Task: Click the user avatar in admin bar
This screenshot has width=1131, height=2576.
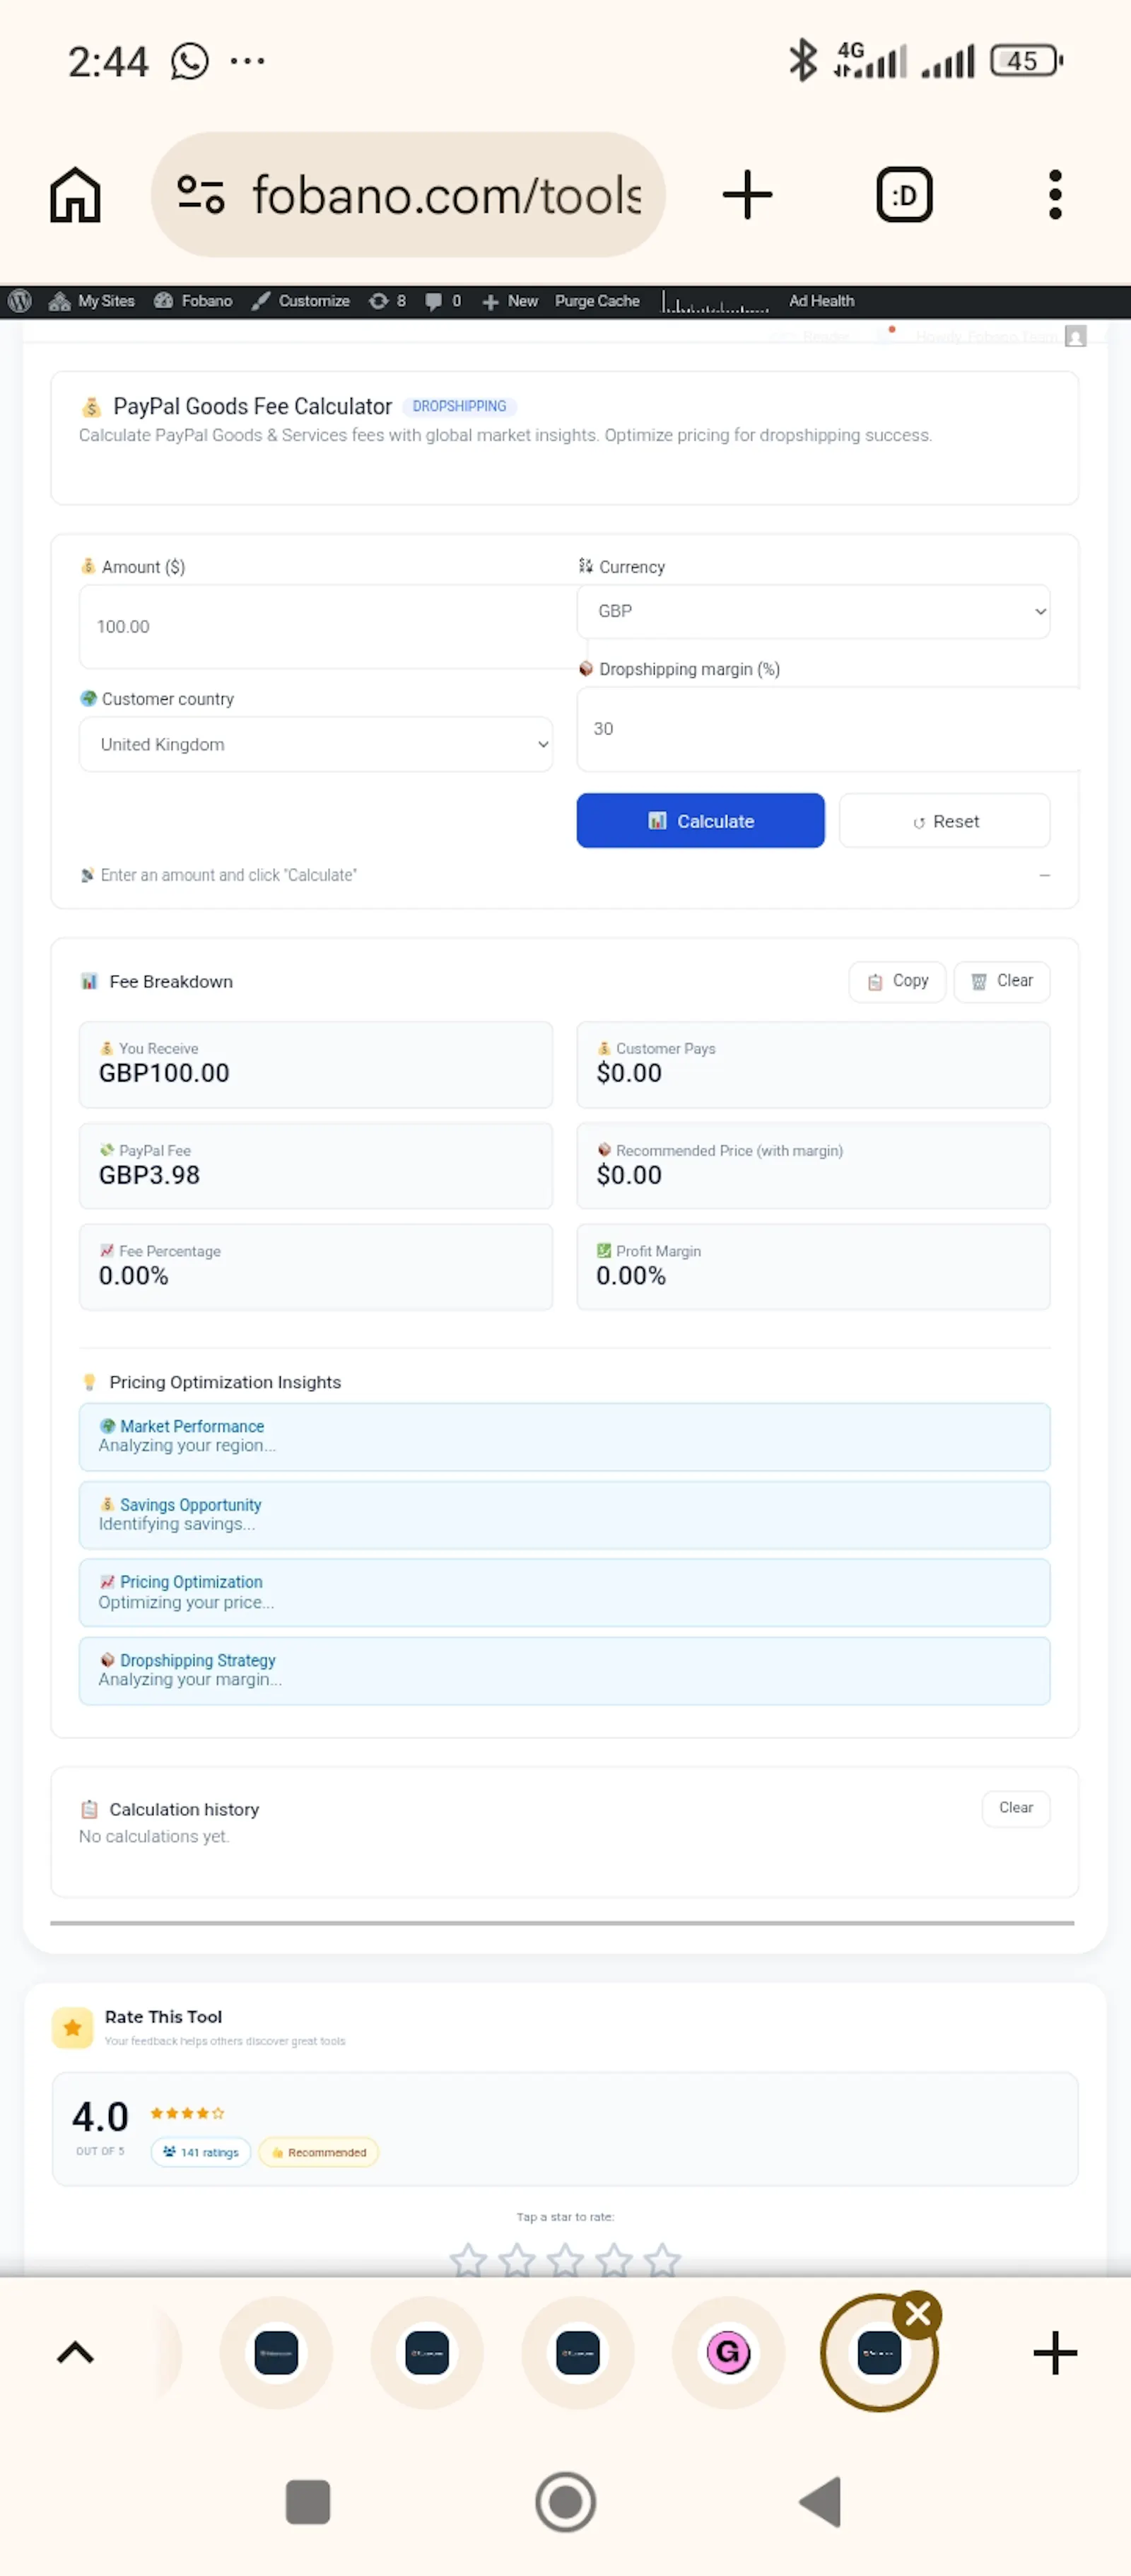Action: (1076, 336)
